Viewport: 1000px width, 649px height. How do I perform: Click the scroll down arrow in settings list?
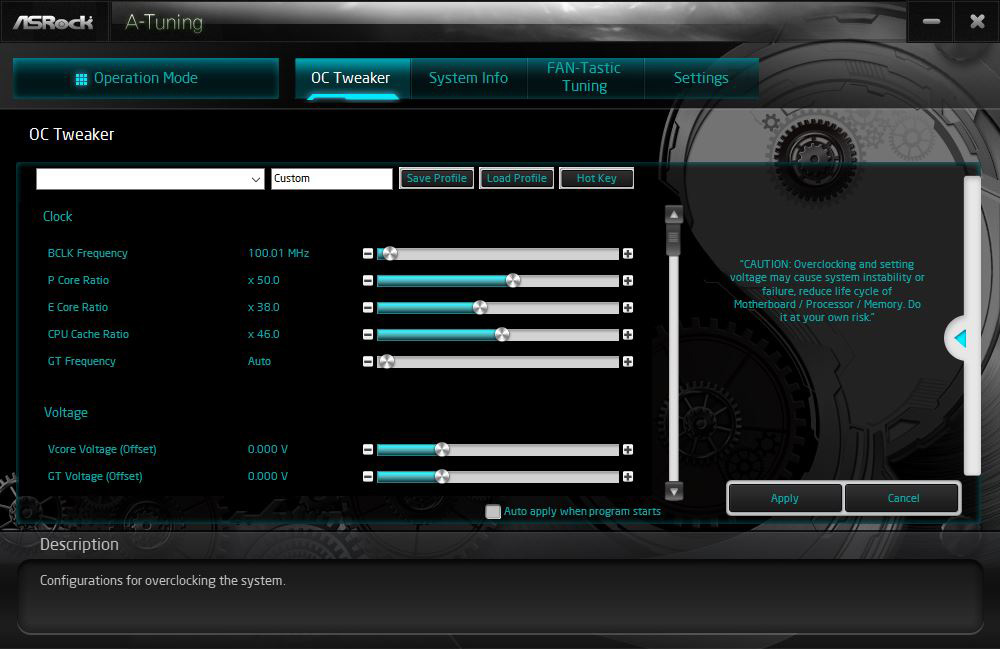pos(674,491)
